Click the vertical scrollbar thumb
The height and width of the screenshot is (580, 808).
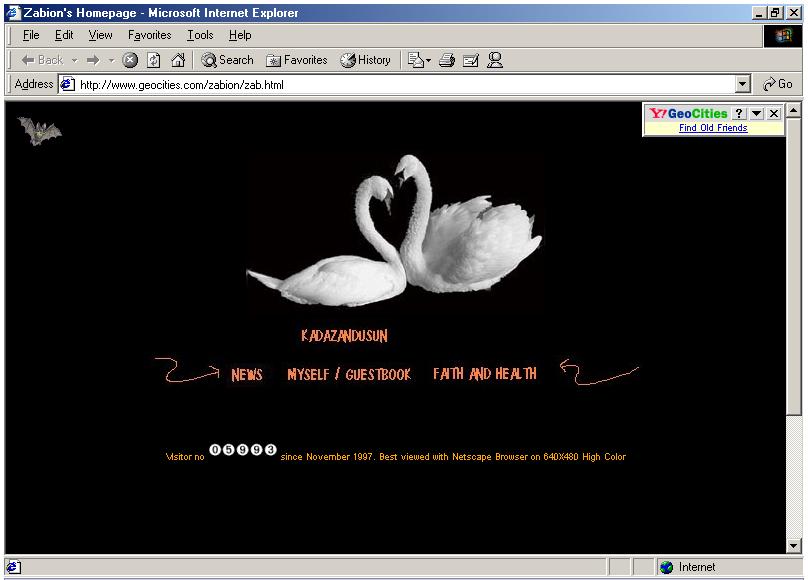(x=794, y=266)
